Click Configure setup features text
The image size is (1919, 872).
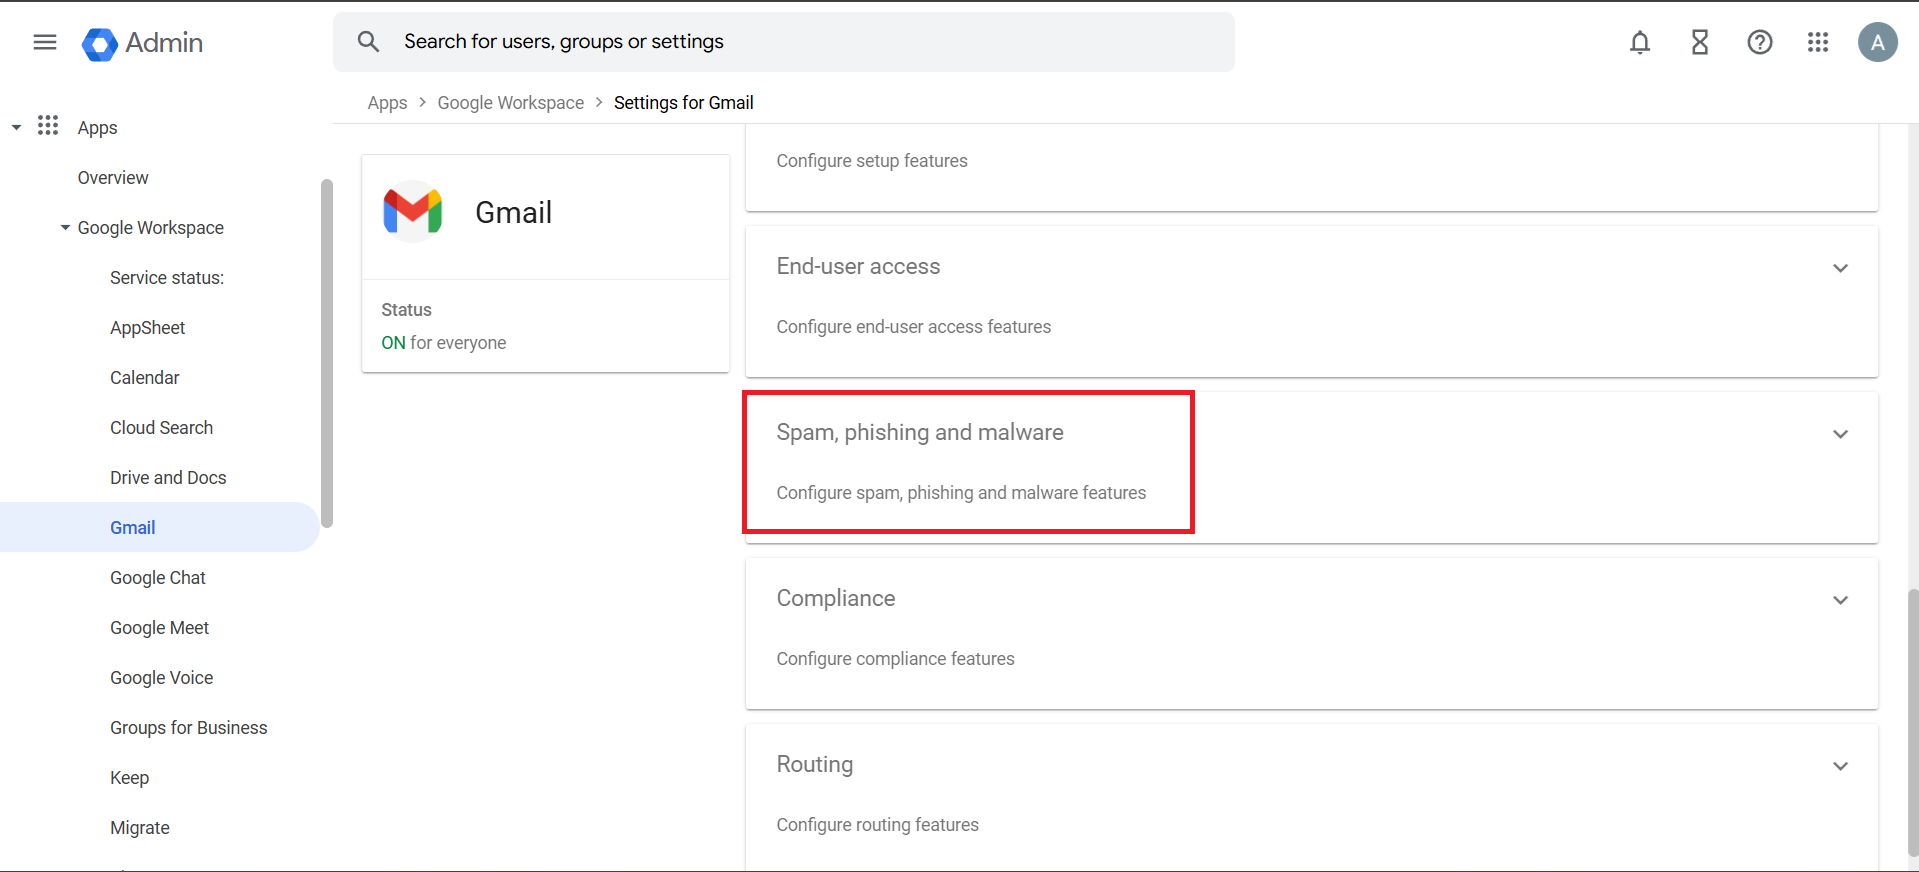pos(872,161)
